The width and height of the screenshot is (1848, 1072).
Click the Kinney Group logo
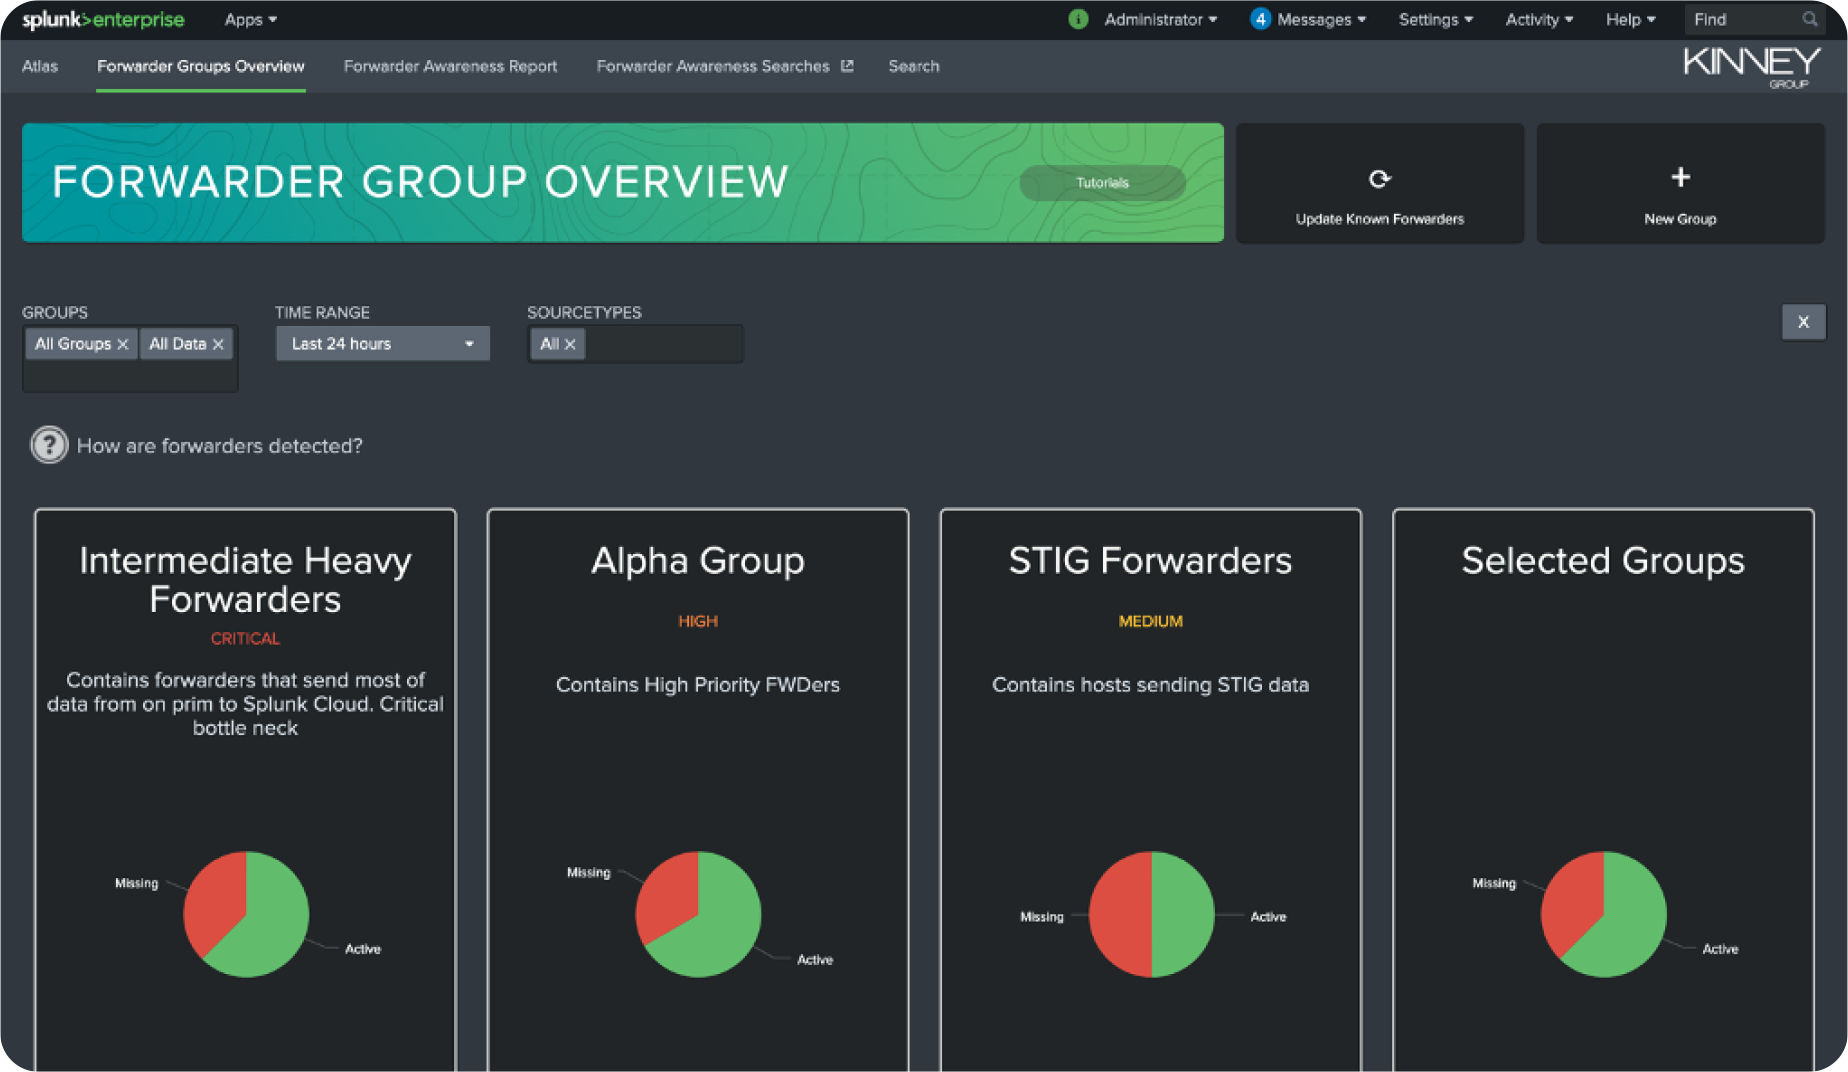click(x=1750, y=66)
